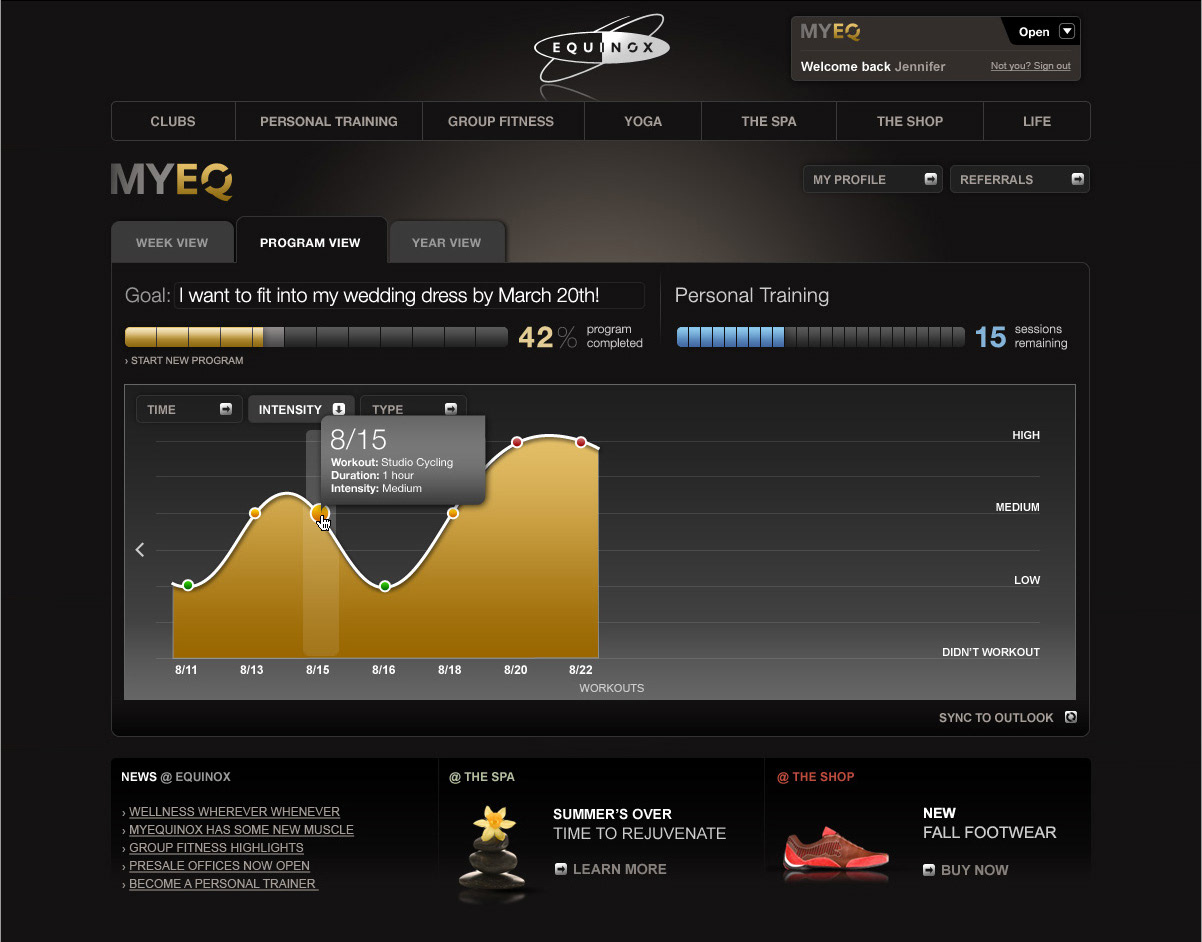Open the Intensity dropdown on chart
The width and height of the screenshot is (1202, 942).
click(x=302, y=409)
